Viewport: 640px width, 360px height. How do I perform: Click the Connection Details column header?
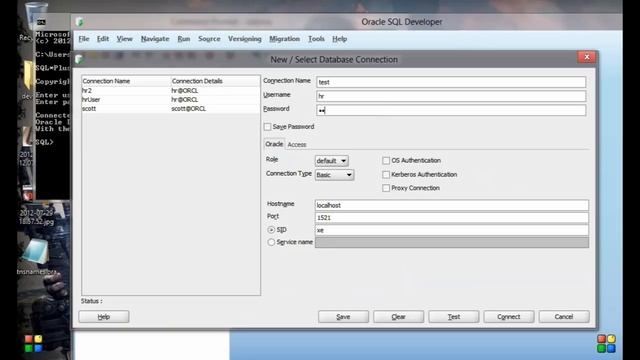215,81
